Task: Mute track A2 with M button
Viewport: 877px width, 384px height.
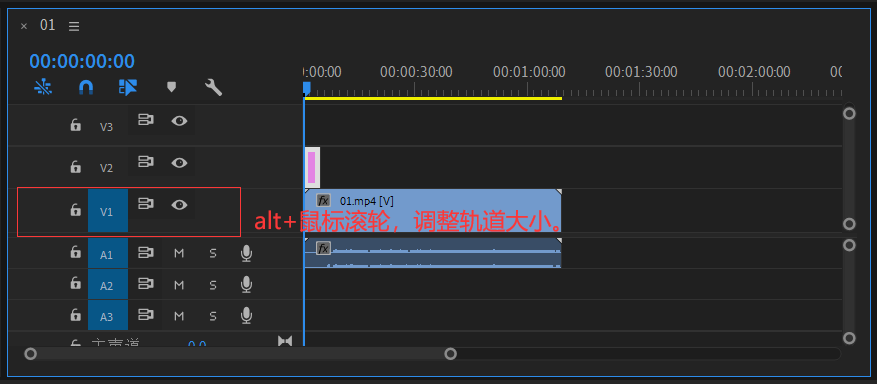Action: point(179,285)
